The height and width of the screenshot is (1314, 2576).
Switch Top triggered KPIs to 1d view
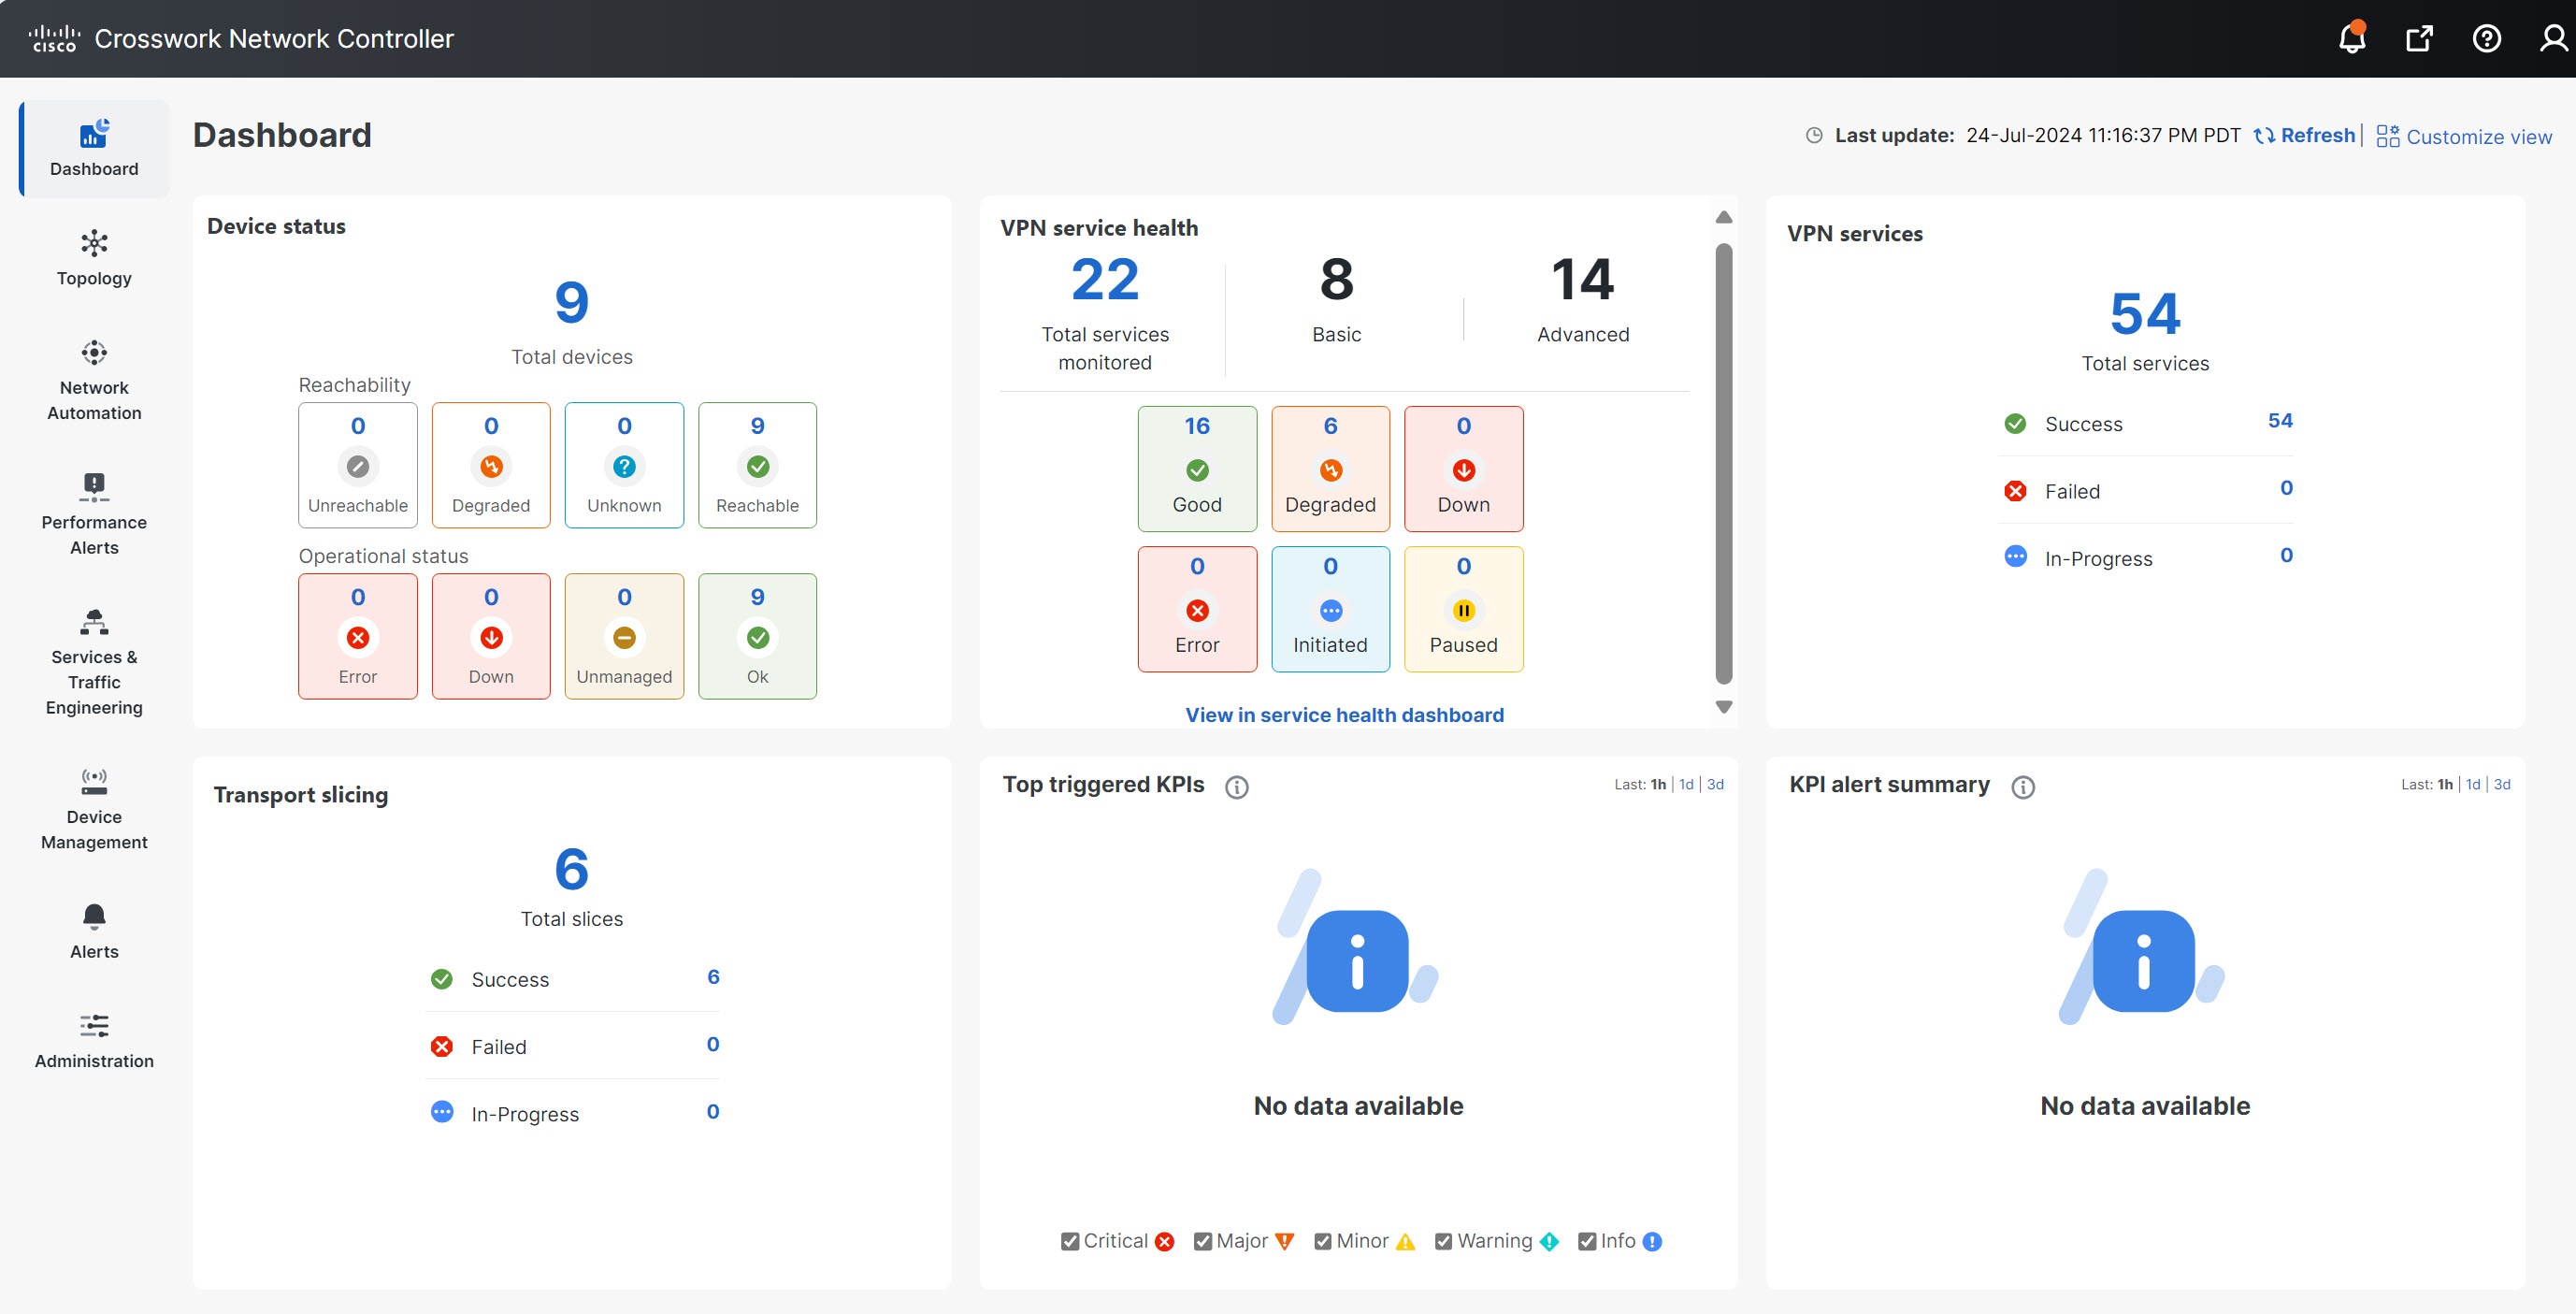coord(1685,784)
